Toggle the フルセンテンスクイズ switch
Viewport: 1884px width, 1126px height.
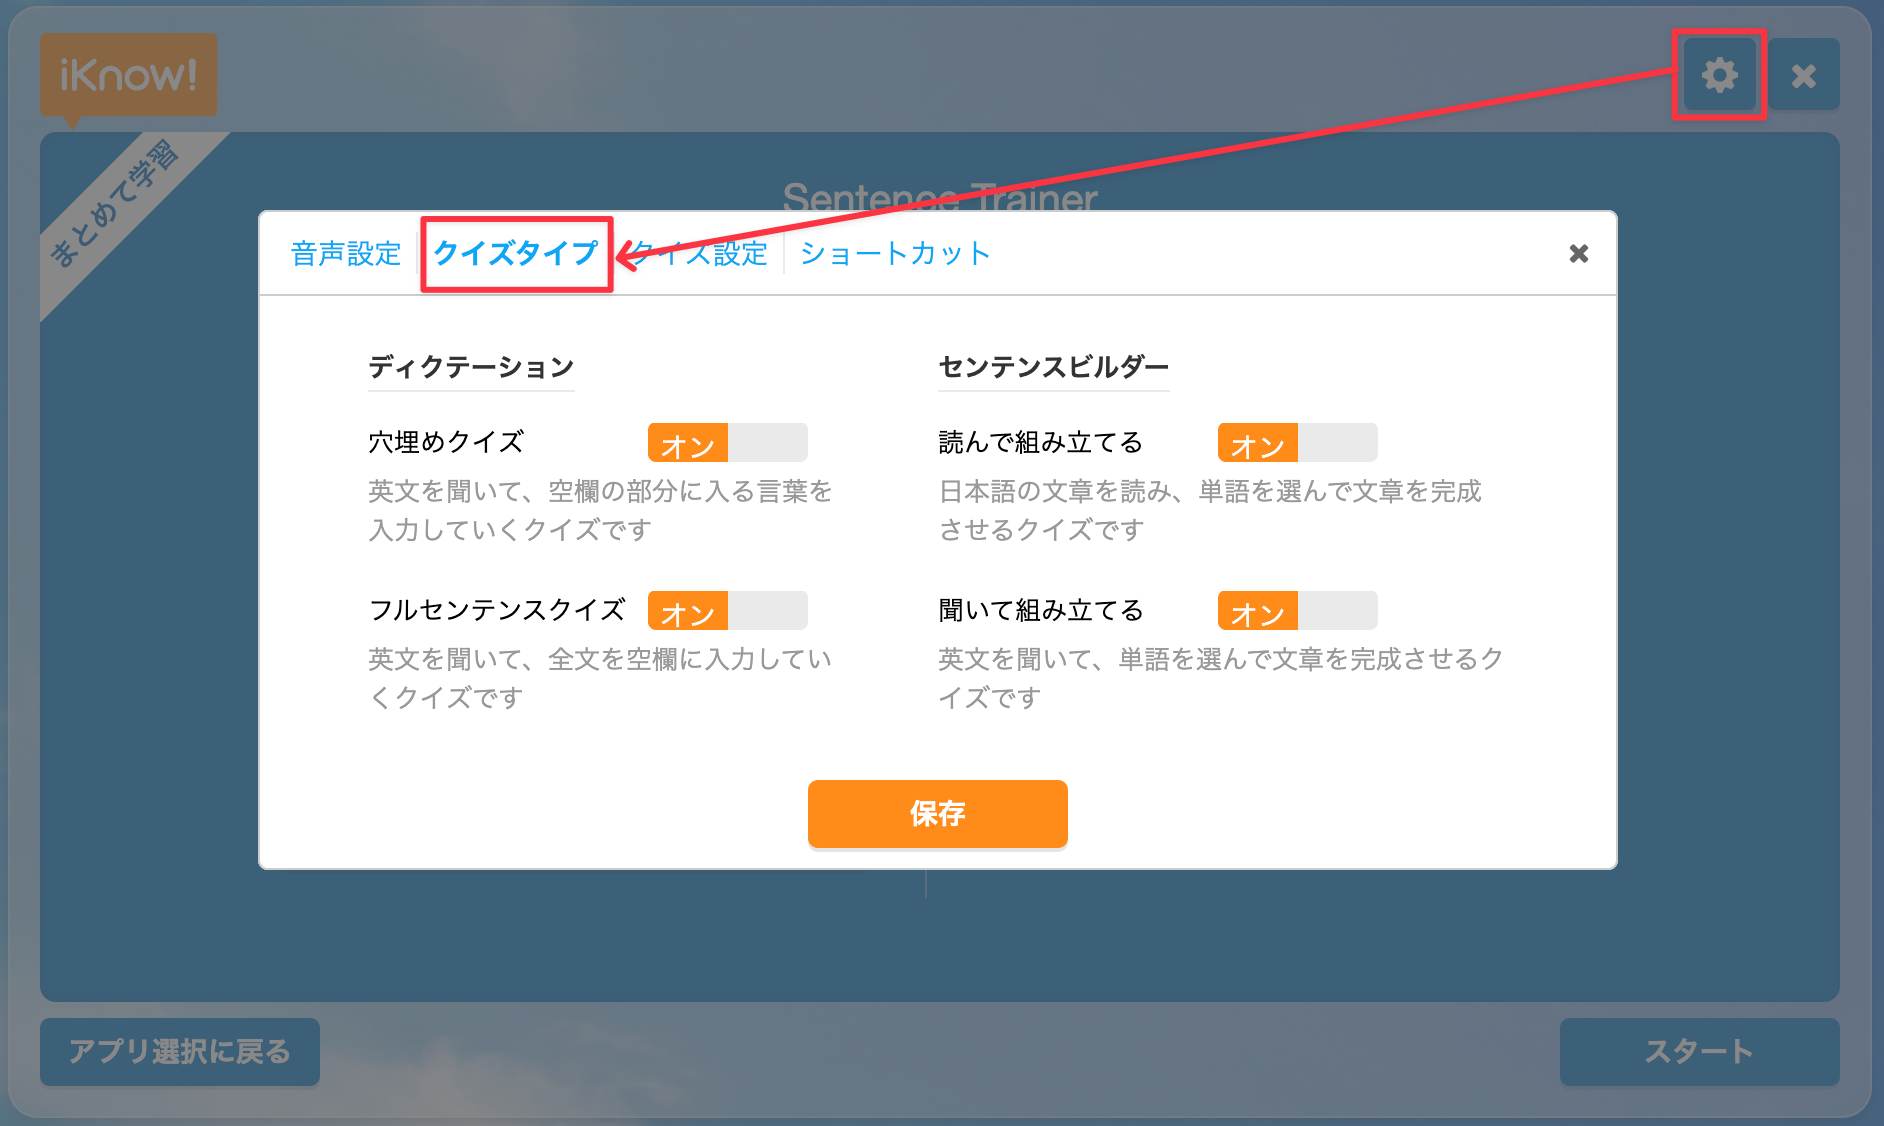click(x=727, y=611)
